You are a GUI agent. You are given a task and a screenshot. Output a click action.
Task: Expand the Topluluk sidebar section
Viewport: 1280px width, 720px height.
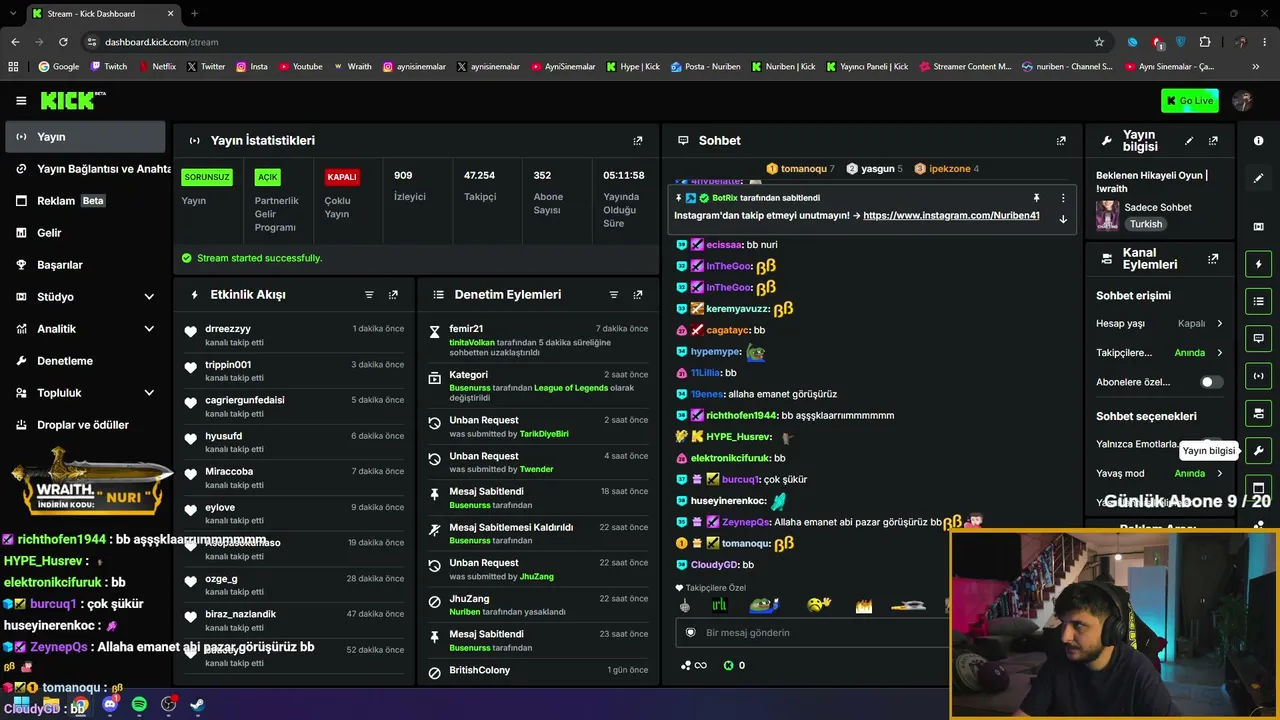coord(149,393)
